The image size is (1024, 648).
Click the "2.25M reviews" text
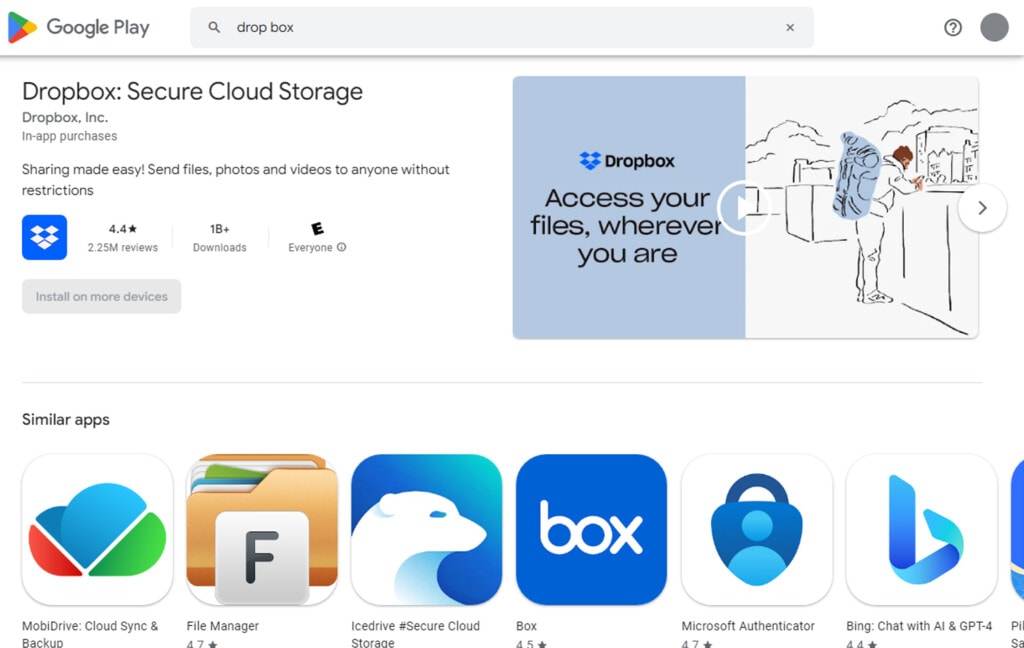(x=123, y=248)
